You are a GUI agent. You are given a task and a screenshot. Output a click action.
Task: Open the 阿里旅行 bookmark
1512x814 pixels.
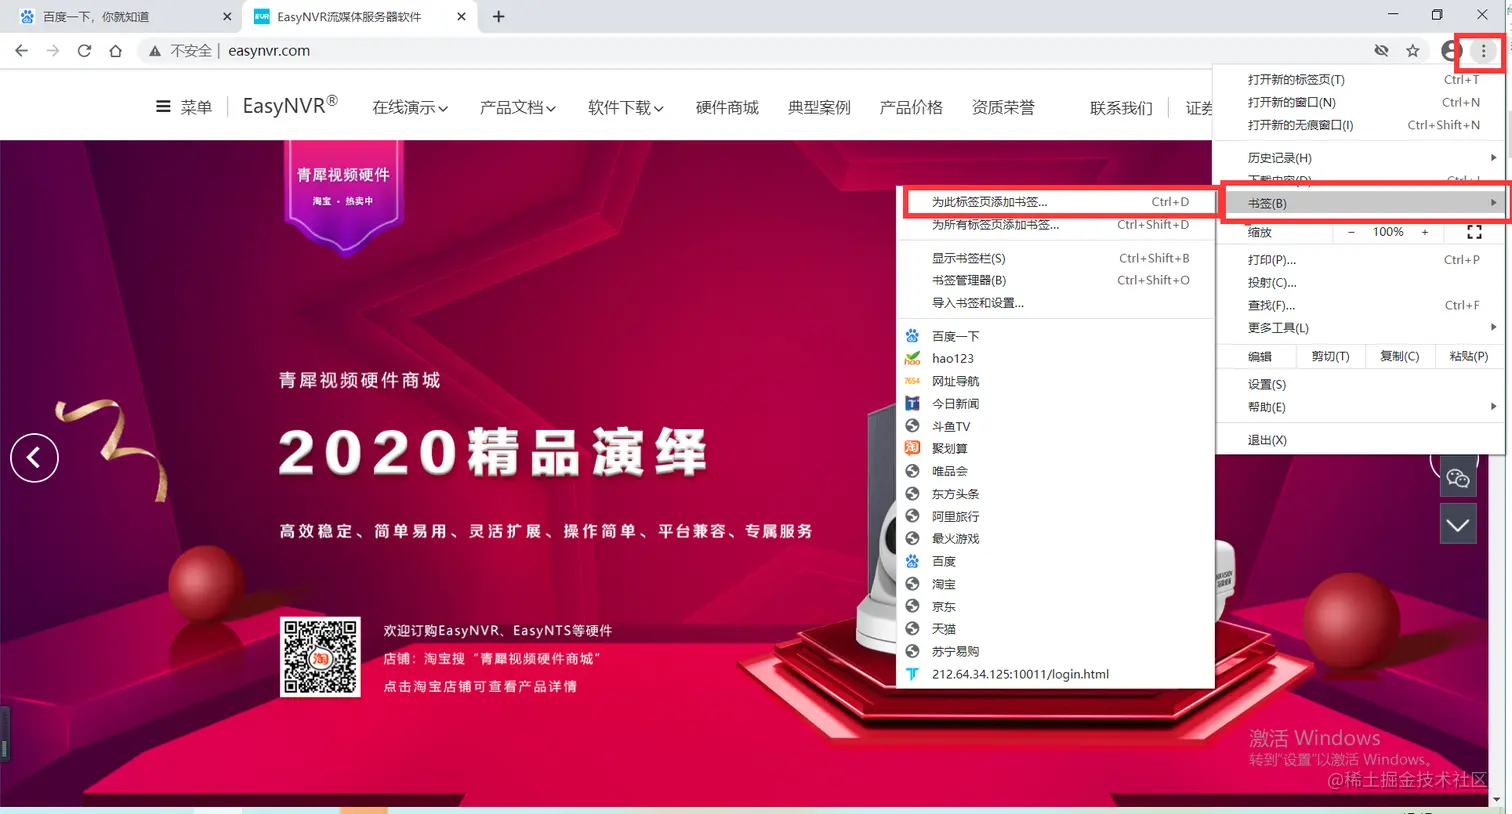pos(1055,516)
